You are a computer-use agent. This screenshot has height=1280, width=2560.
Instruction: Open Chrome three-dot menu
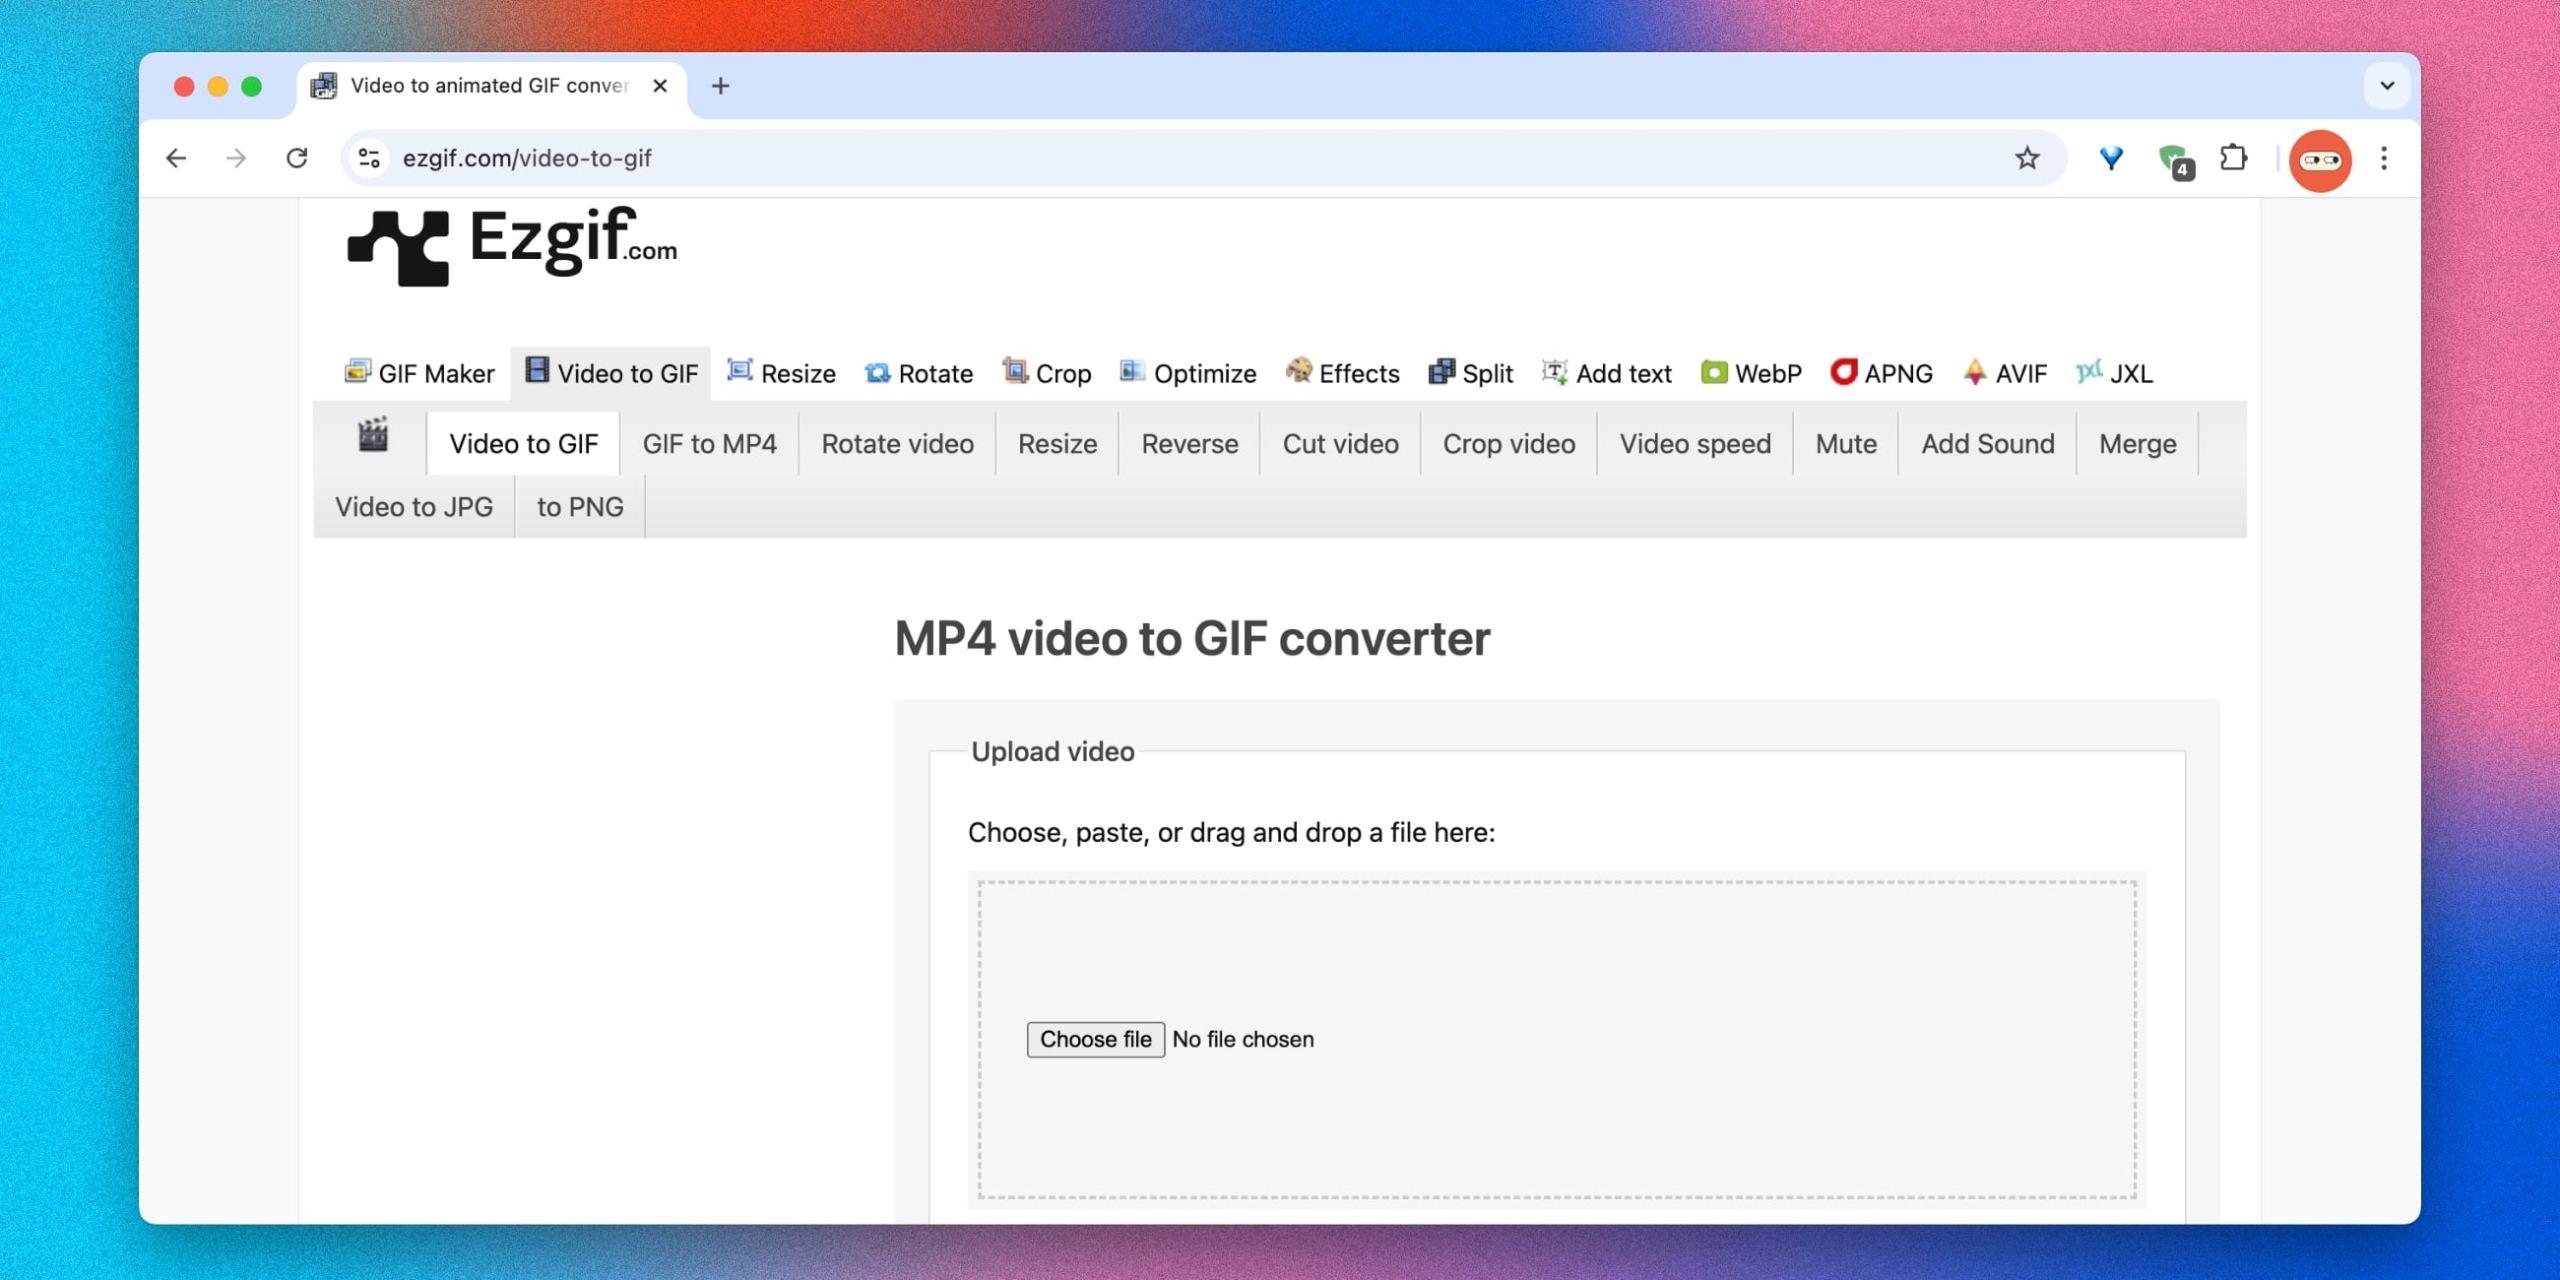[2384, 158]
